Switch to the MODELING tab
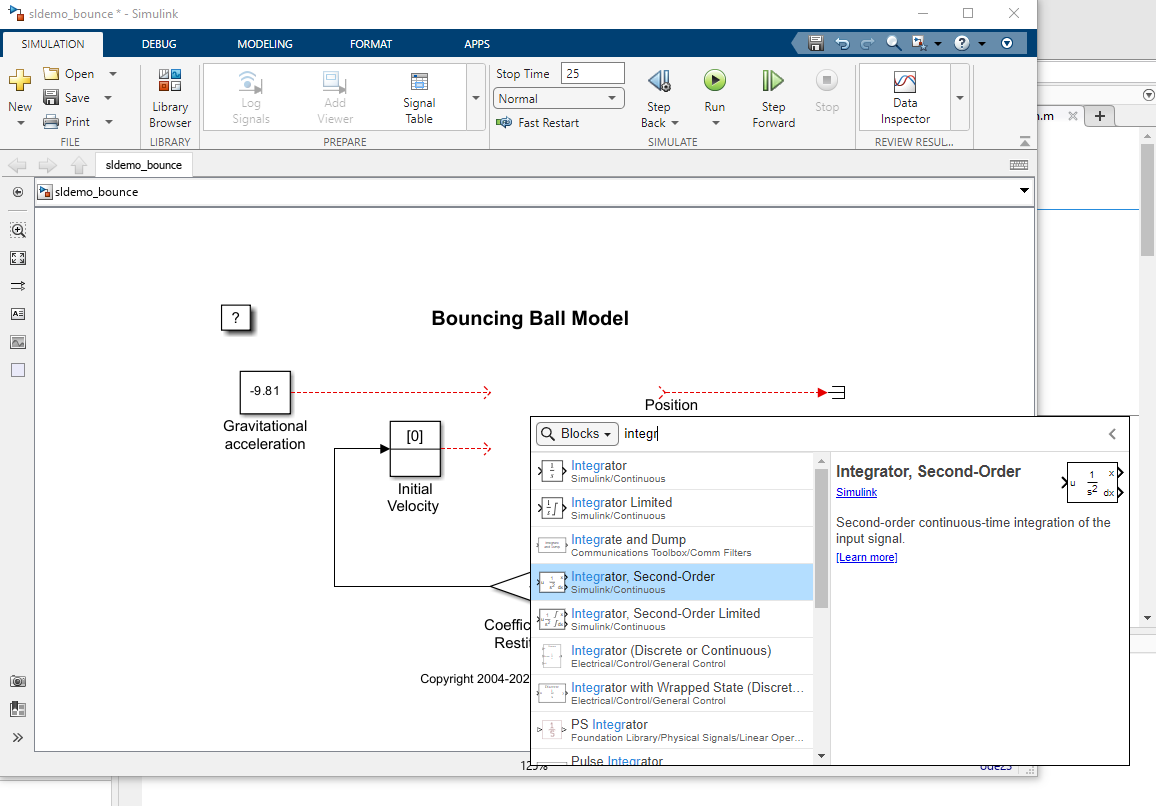This screenshot has width=1156, height=806. [x=265, y=44]
